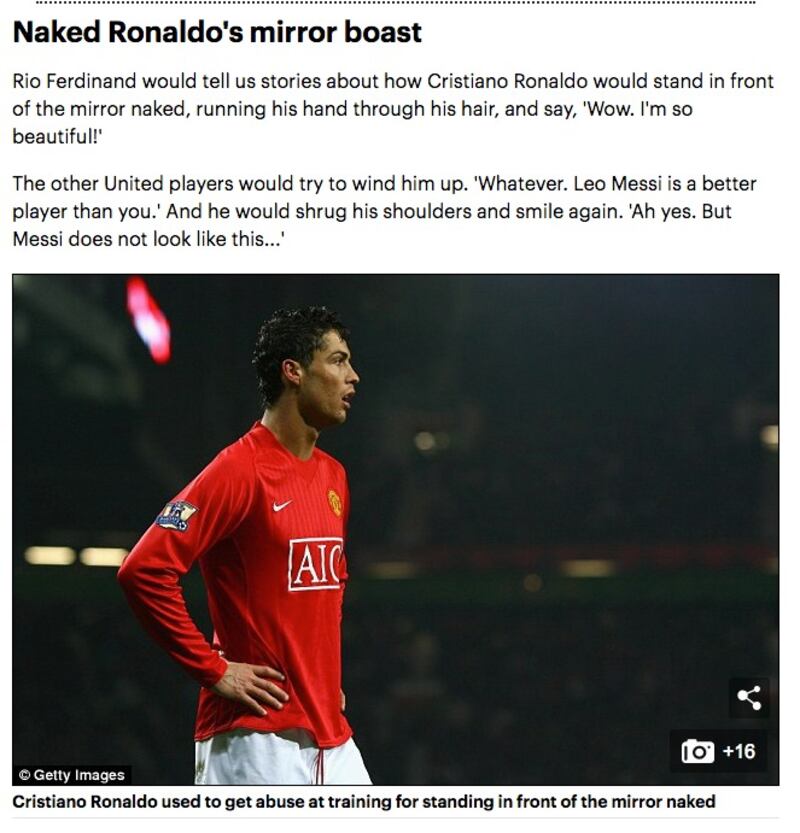
Task: Click the photo caption about training abuse
Action: [x=364, y=801]
